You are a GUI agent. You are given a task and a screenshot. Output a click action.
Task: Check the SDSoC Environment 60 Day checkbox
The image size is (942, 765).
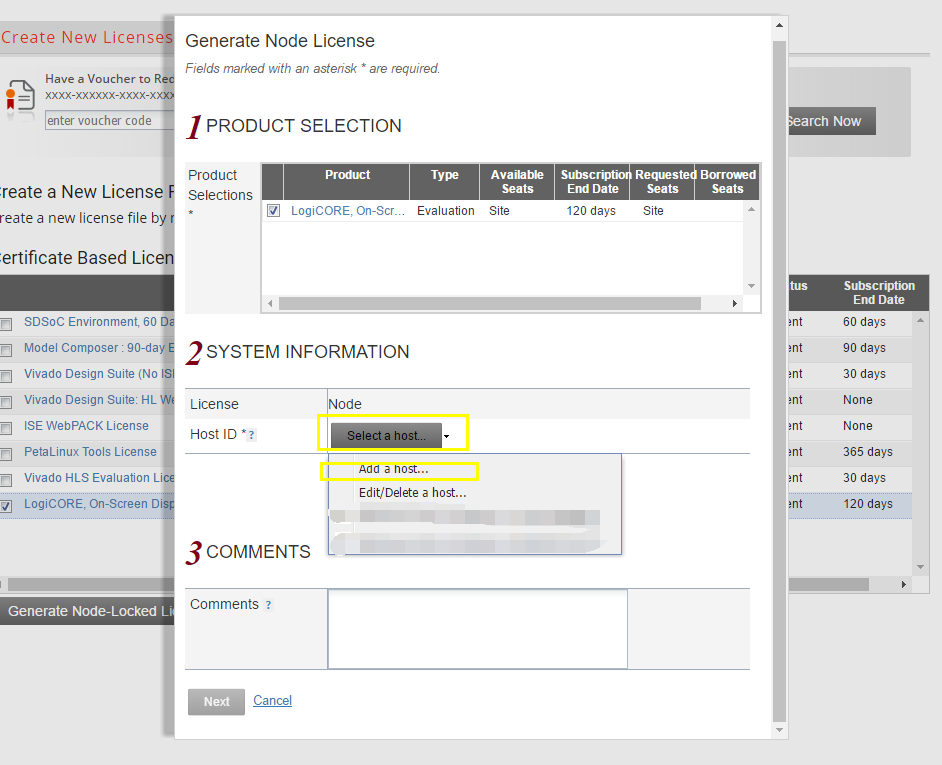pyautogui.click(x=7, y=321)
